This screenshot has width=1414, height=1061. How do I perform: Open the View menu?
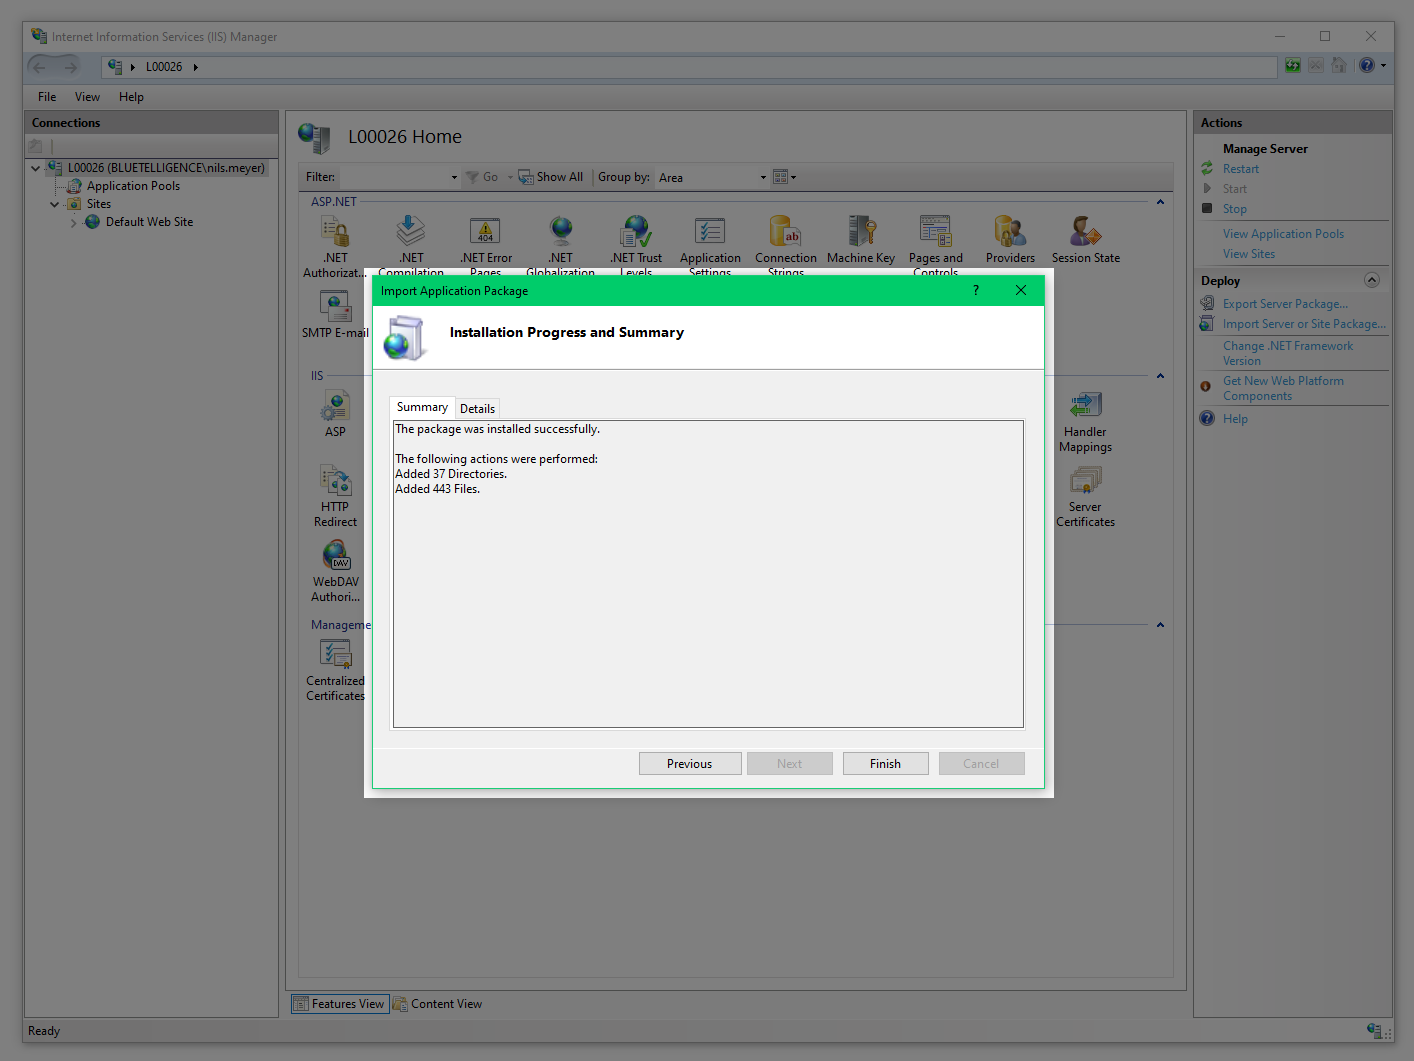[x=87, y=97]
